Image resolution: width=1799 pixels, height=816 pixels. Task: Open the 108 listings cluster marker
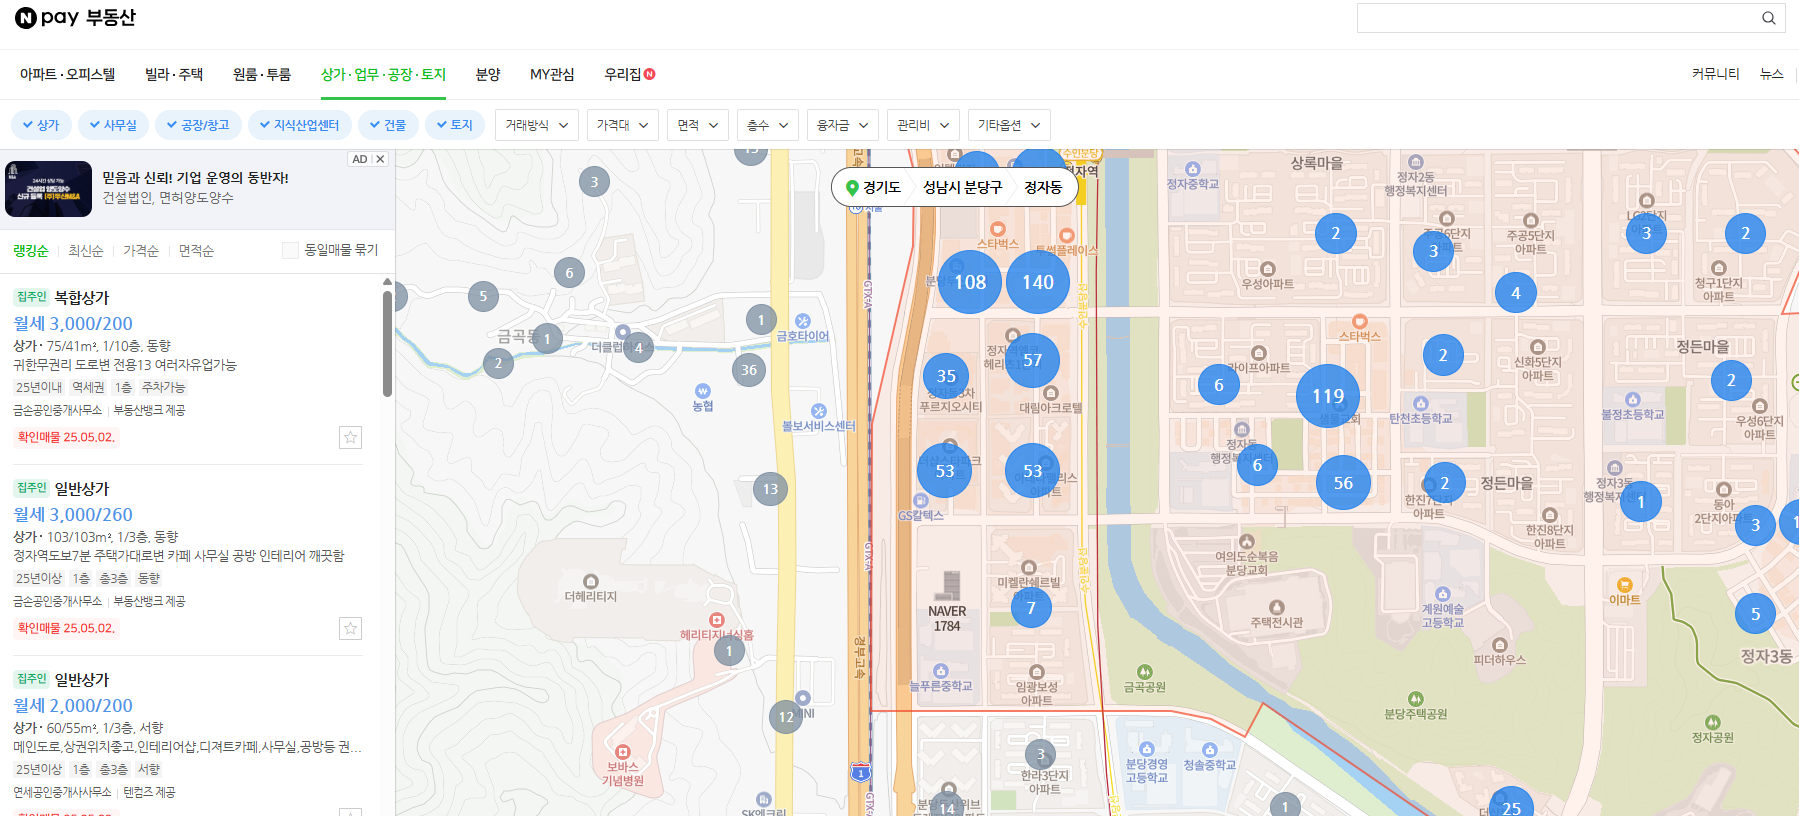click(970, 282)
